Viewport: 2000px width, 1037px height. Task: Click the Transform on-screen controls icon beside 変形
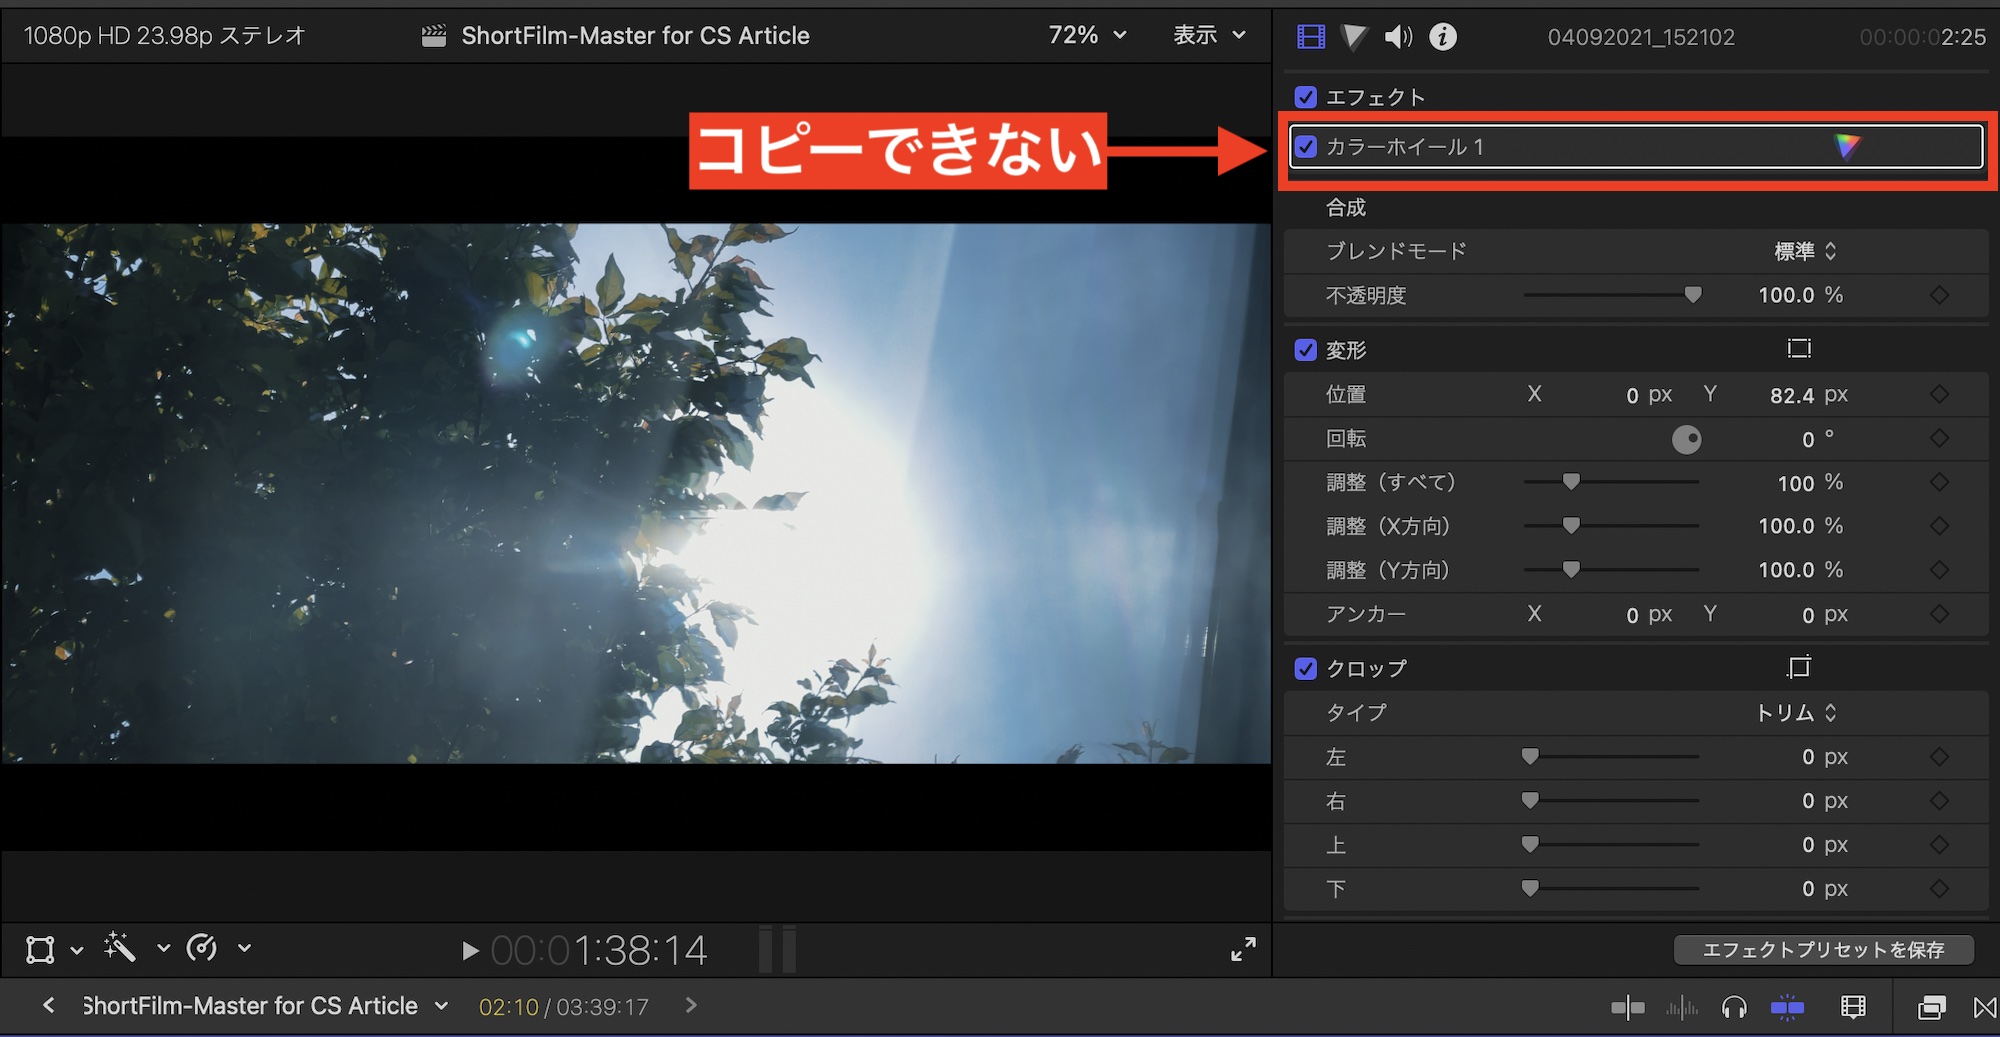[1798, 349]
